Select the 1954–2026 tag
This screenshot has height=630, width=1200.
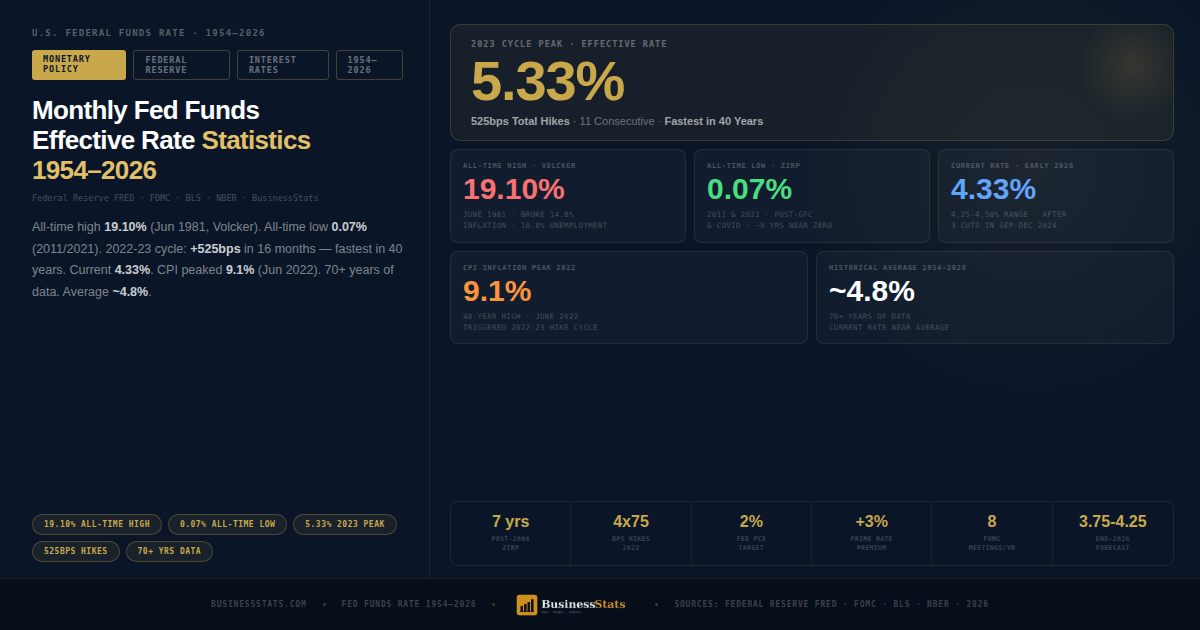click(370, 64)
